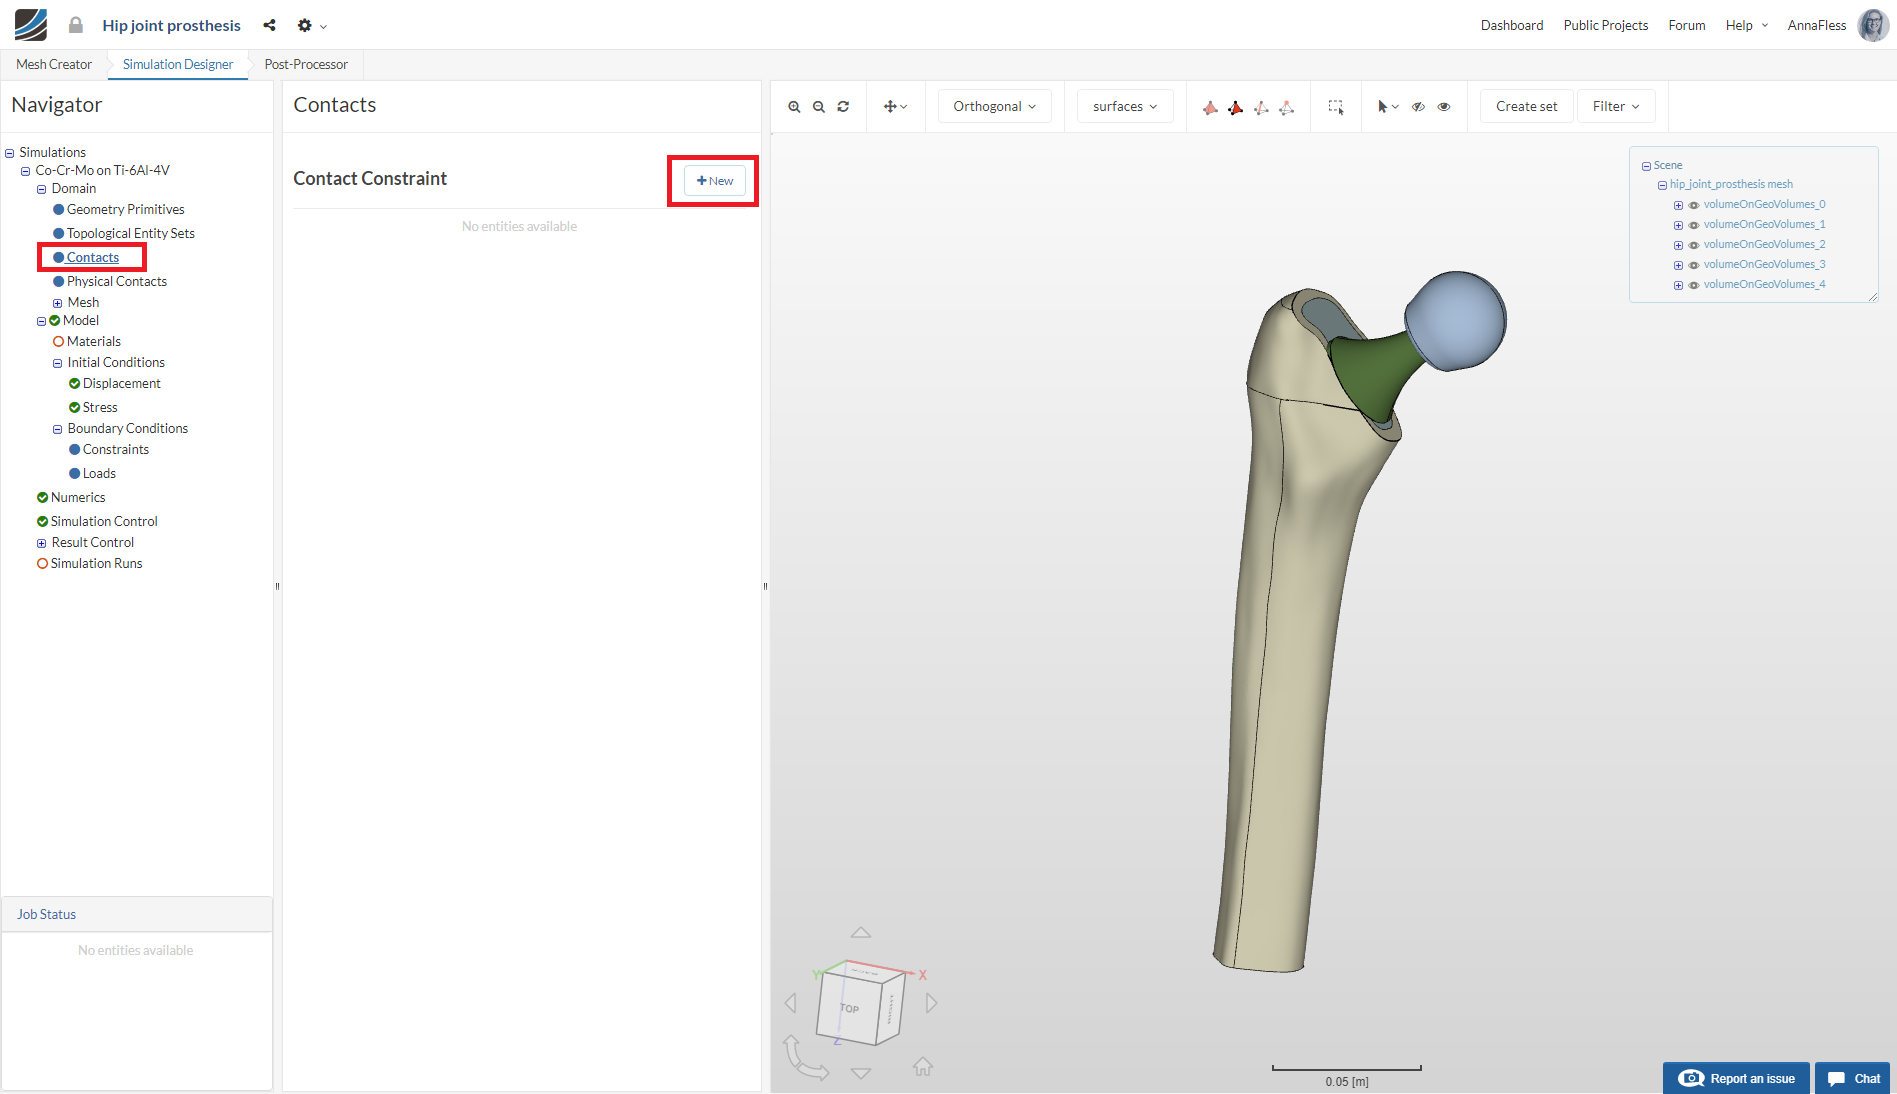The height and width of the screenshot is (1094, 1897).
Task: Open the project settings gear menu
Action: 311,25
